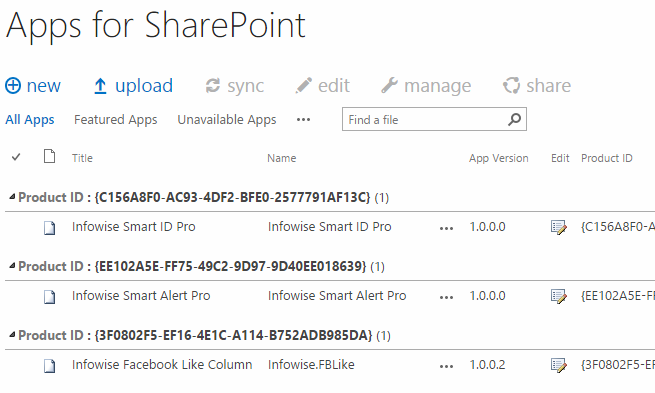Collapse Product ID EE102A5E group
655x393 pixels.
click(x=13, y=265)
